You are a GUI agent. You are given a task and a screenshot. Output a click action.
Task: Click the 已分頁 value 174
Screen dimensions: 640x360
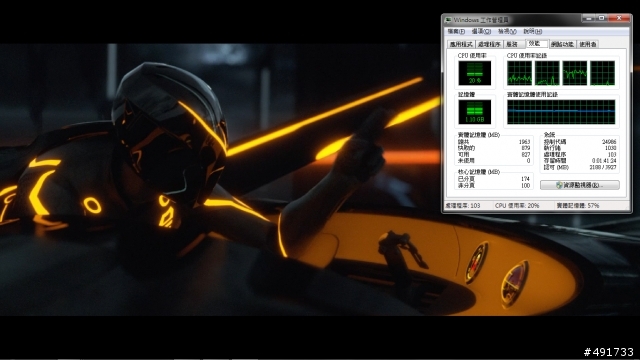[526, 179]
